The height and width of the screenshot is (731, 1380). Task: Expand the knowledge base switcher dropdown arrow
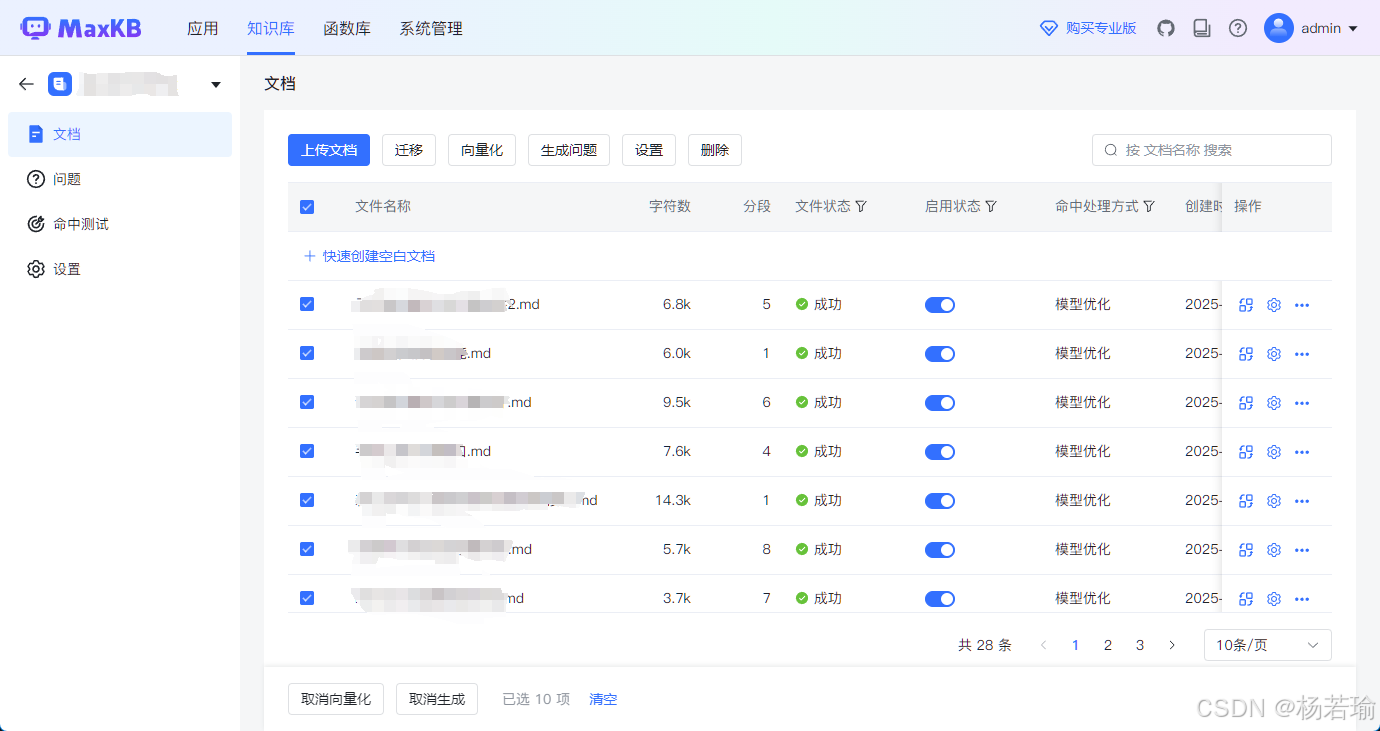[216, 85]
